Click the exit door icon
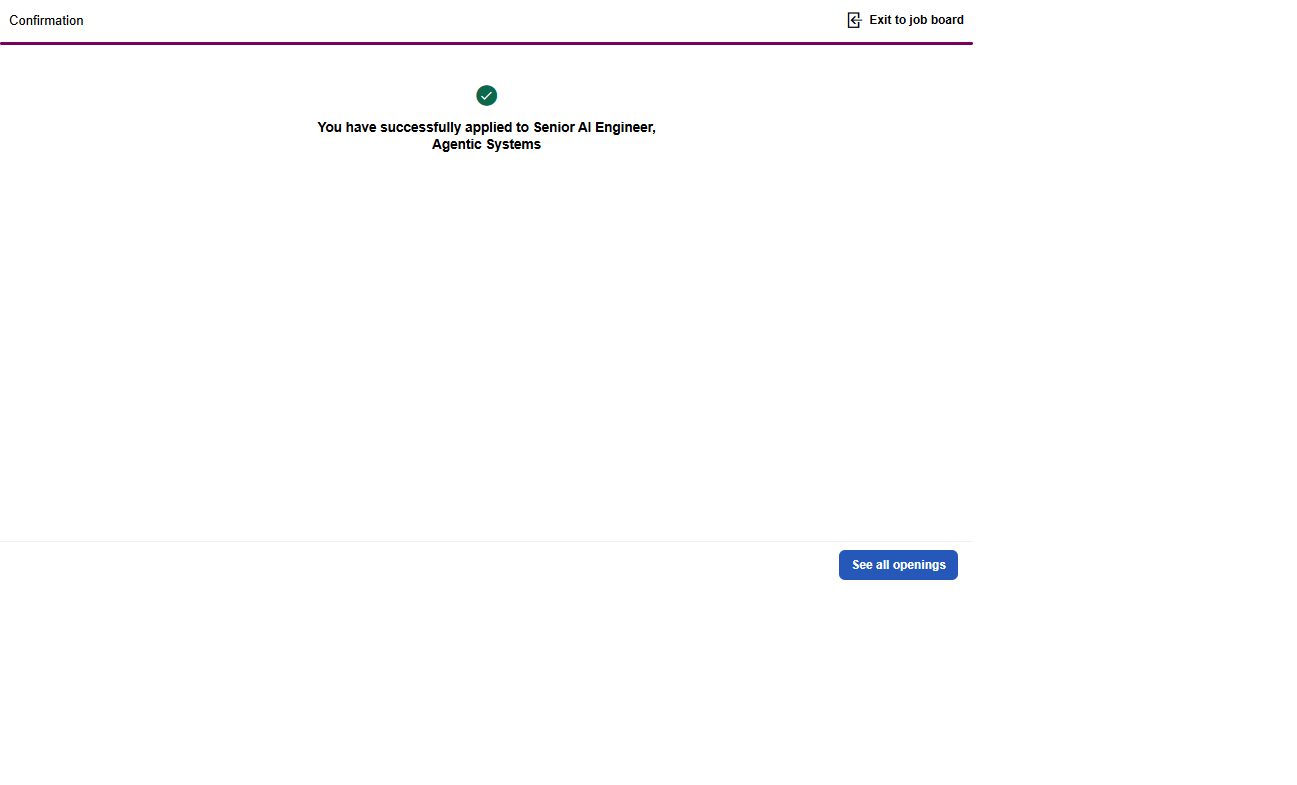 tap(854, 20)
